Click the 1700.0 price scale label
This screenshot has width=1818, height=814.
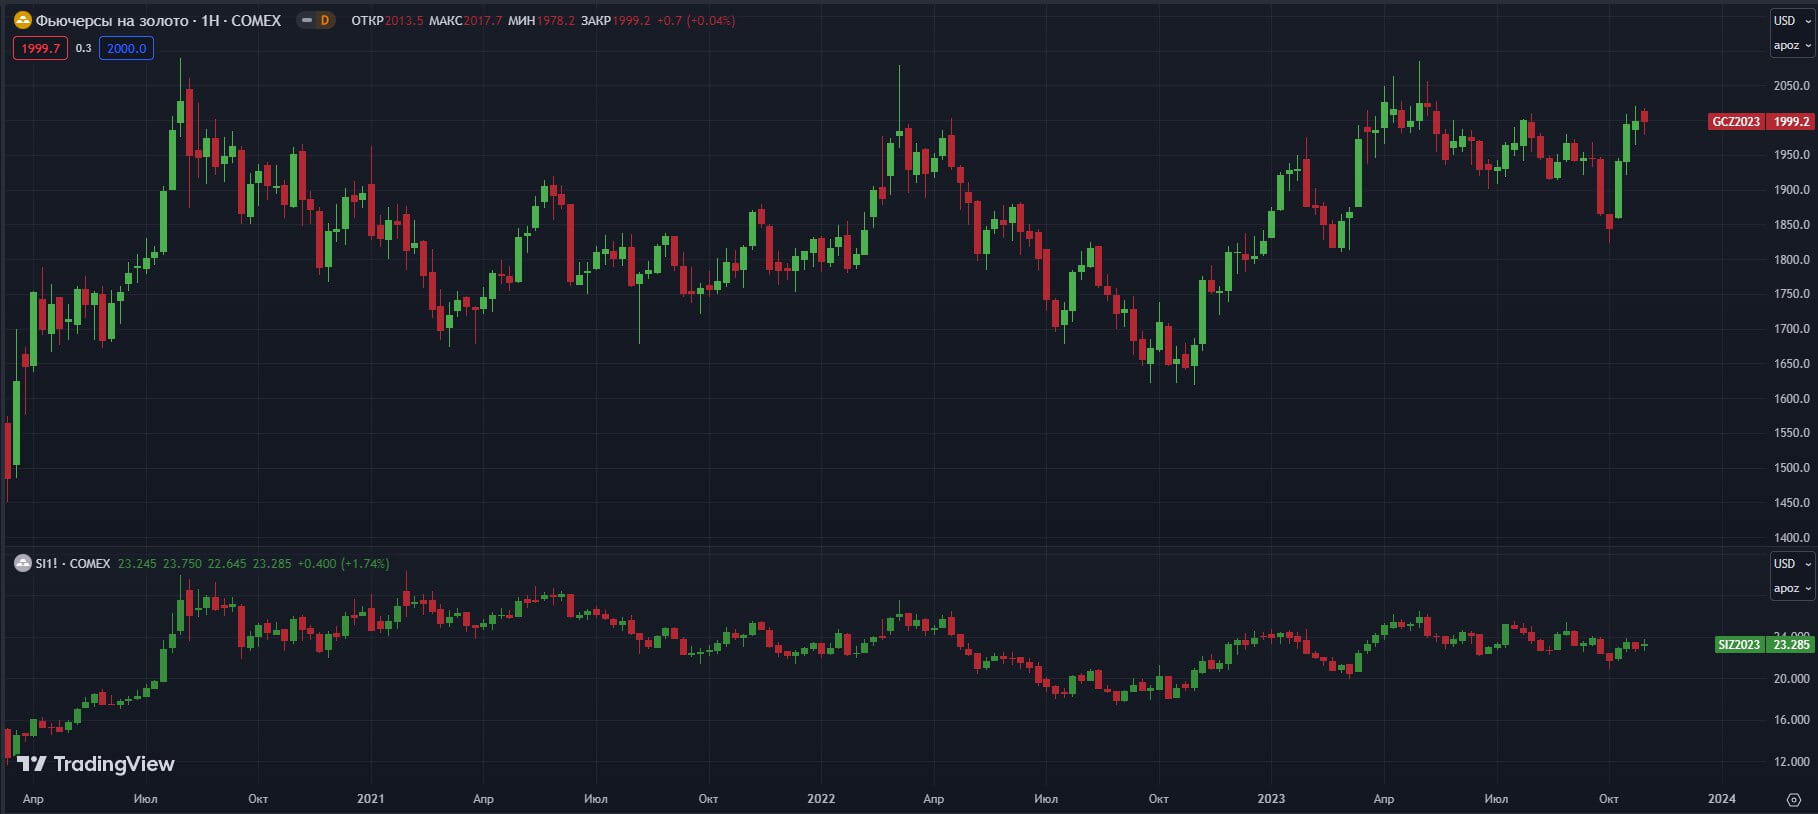tap(1791, 328)
